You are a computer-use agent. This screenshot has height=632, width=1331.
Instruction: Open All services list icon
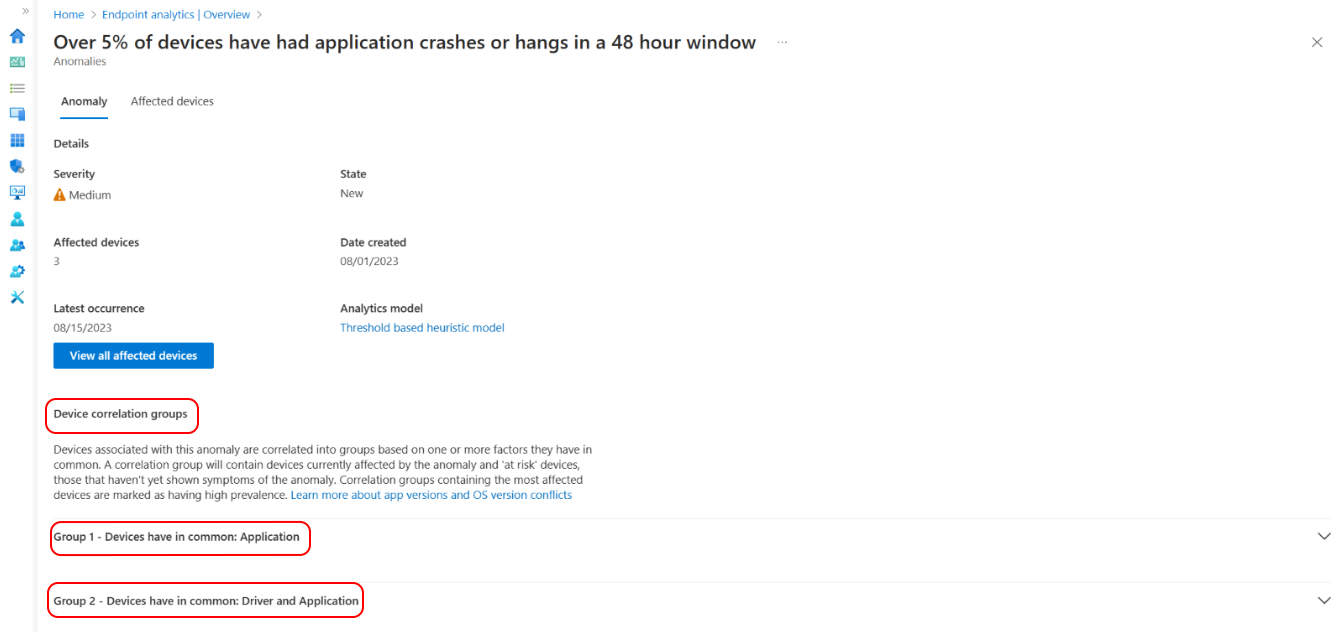[x=17, y=88]
